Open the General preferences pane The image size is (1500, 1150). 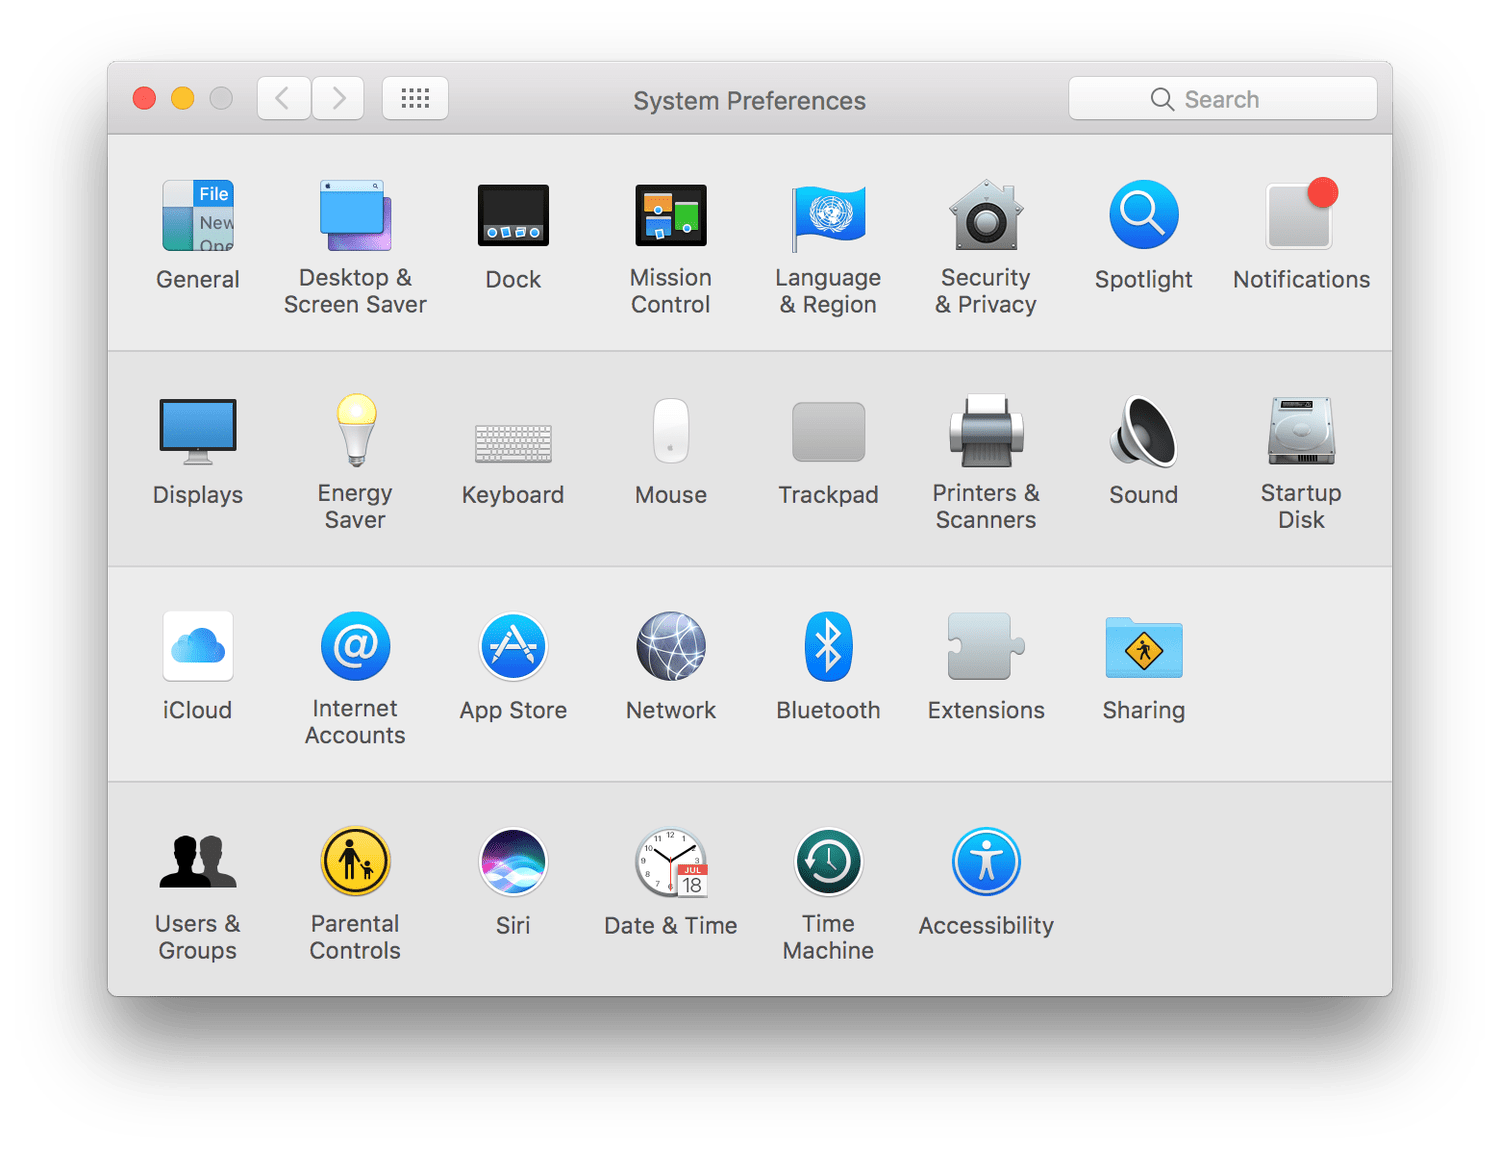pyautogui.click(x=198, y=216)
